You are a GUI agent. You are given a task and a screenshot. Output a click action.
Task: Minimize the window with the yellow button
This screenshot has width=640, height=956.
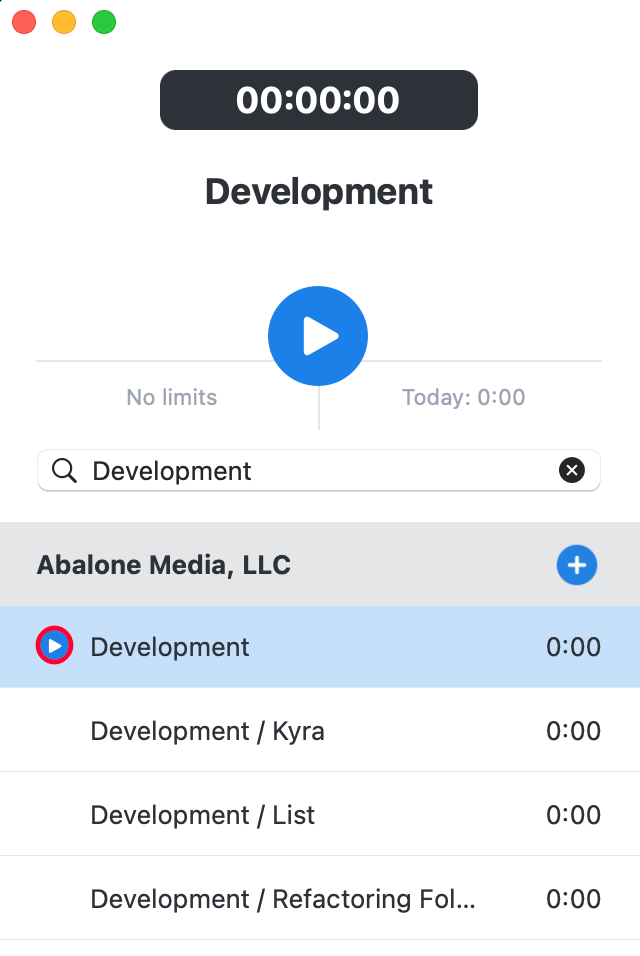coord(64,23)
